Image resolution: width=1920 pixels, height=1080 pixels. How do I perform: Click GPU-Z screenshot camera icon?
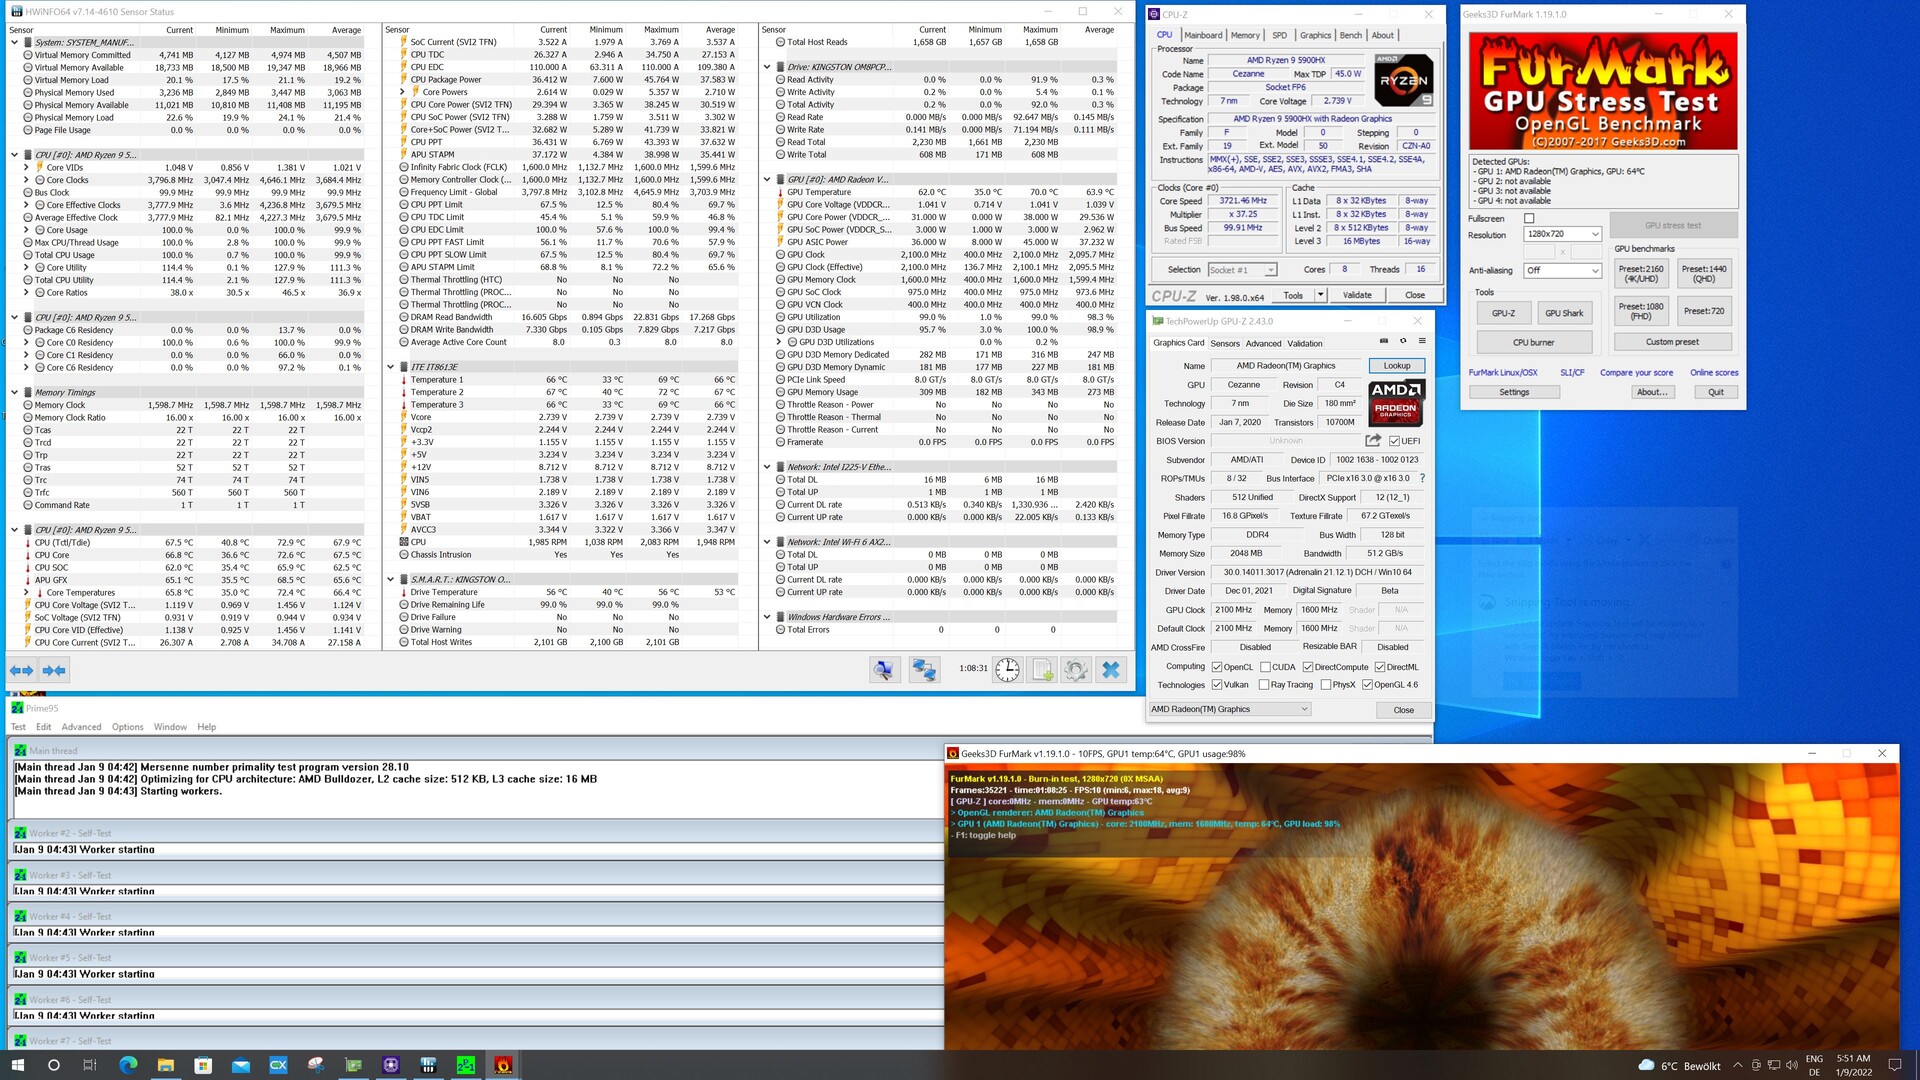click(x=1384, y=341)
